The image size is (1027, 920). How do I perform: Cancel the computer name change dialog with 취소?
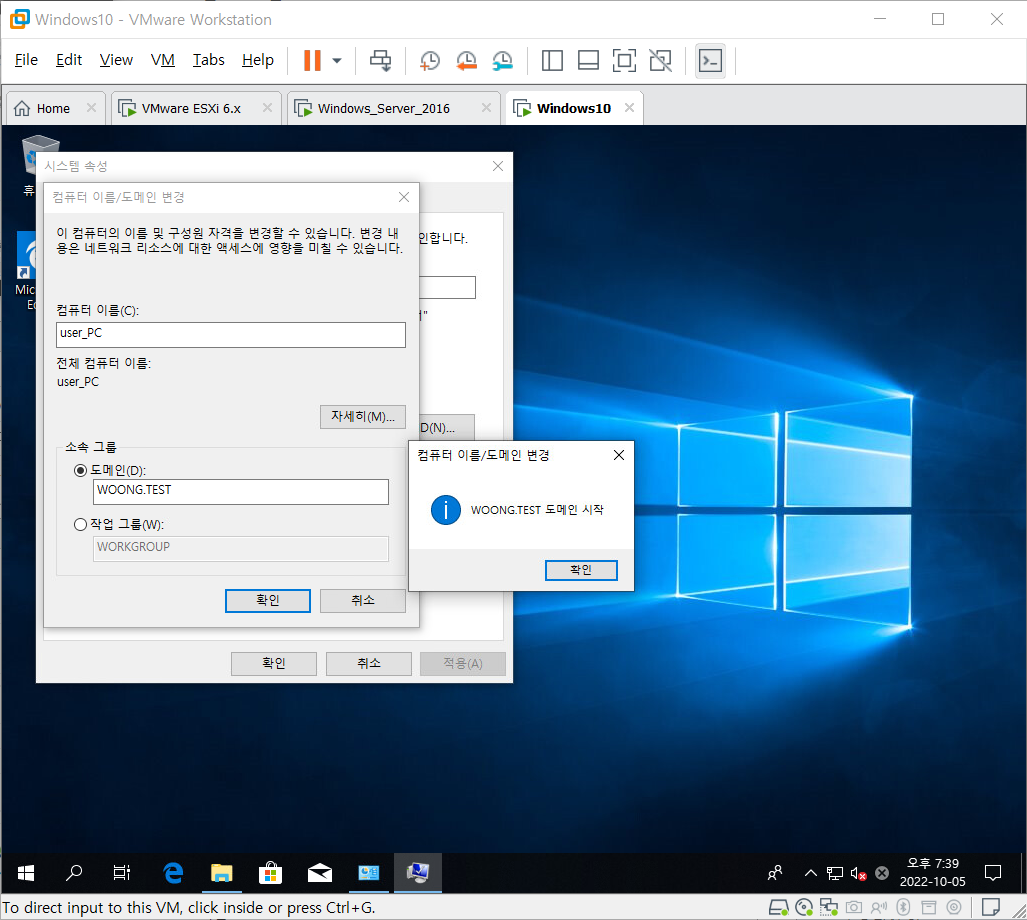[x=363, y=600]
